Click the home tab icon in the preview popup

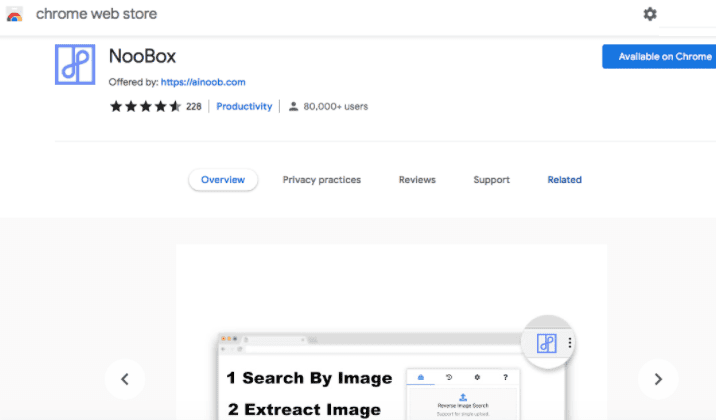click(421, 377)
